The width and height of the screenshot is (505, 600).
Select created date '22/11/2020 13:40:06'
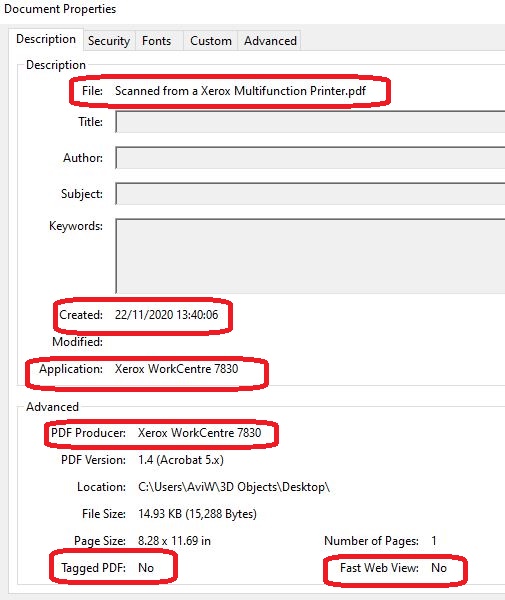pyautogui.click(x=166, y=315)
